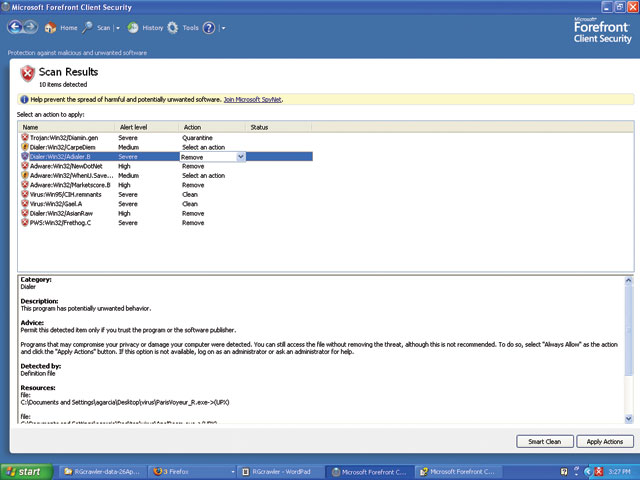Click severity icon for Adware:Win32/Marketscore.B
The width and height of the screenshot is (640, 480).
tap(25, 184)
